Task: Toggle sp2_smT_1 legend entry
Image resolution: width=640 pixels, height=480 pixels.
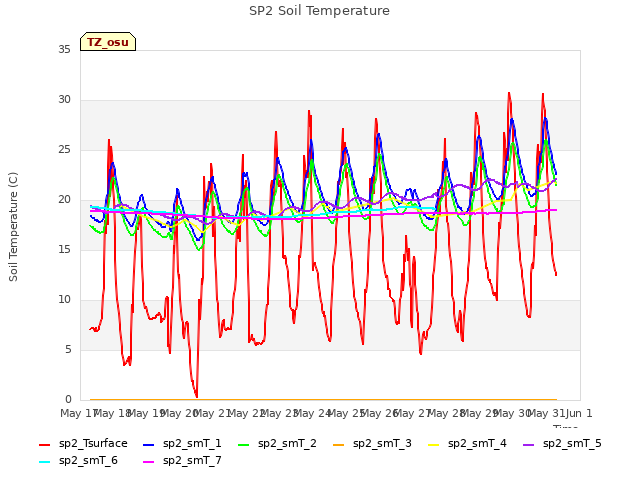Action: coord(182,444)
